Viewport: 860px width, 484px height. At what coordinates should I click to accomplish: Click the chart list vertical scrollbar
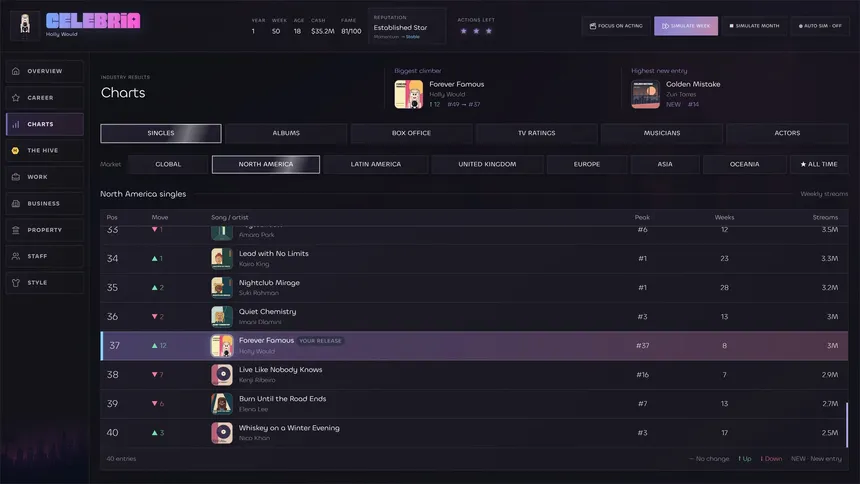[847, 425]
